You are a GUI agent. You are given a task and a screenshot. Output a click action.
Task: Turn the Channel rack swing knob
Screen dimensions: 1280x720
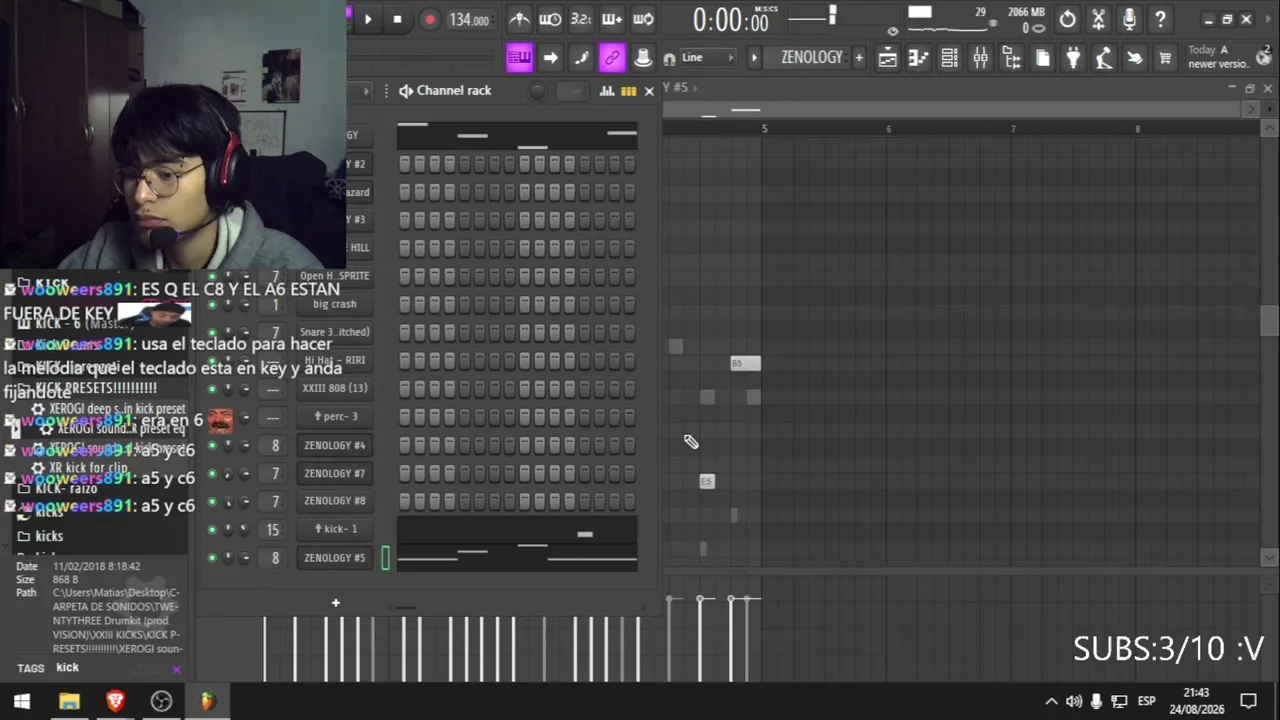538,92
